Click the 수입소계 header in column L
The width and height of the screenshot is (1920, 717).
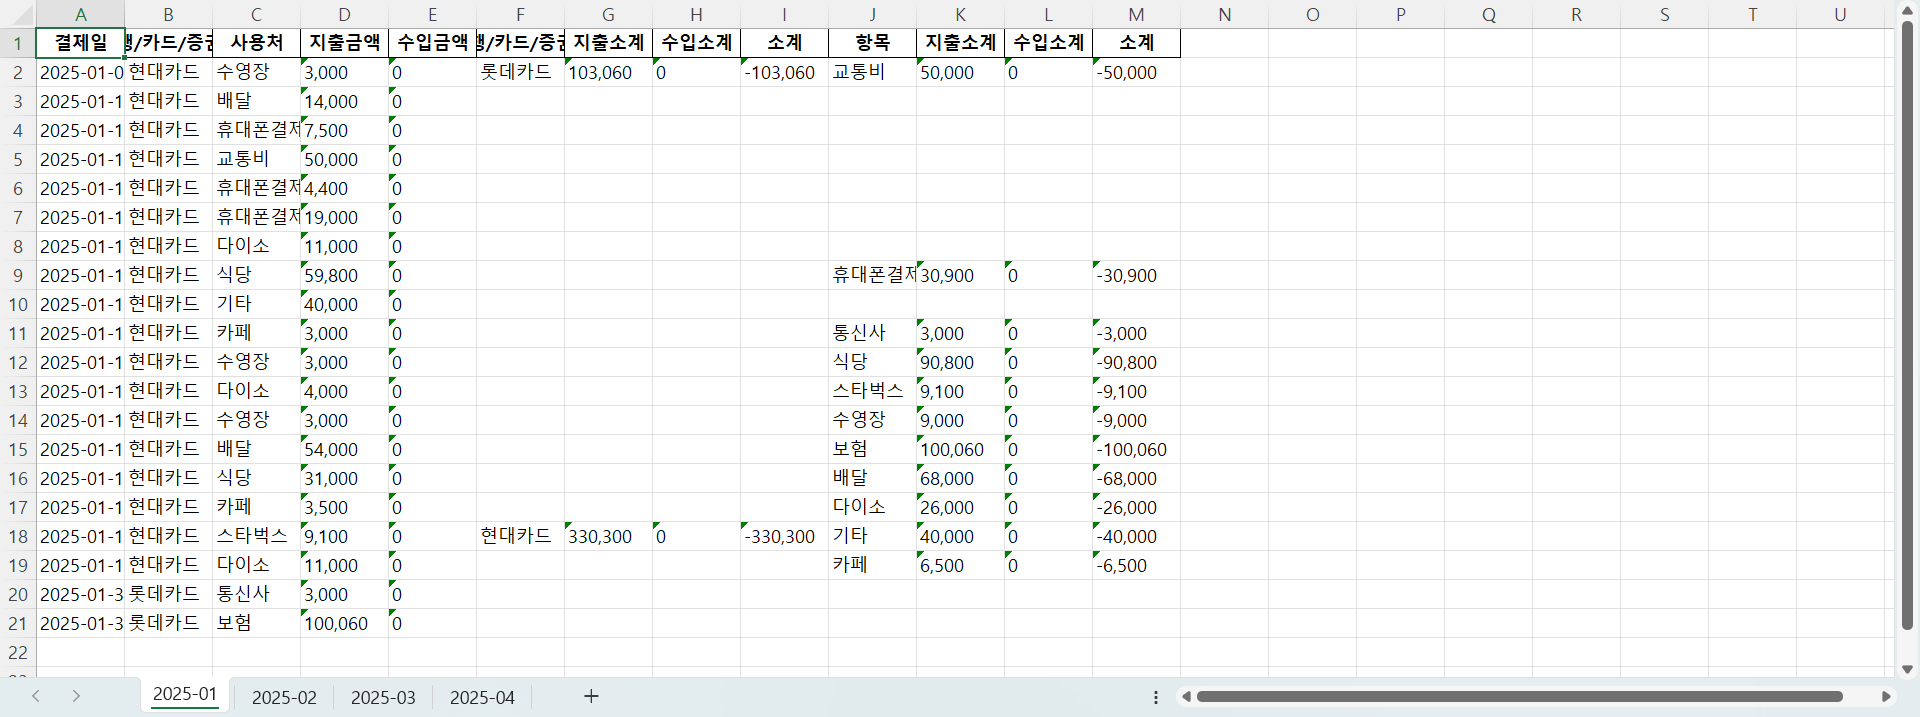[1048, 43]
